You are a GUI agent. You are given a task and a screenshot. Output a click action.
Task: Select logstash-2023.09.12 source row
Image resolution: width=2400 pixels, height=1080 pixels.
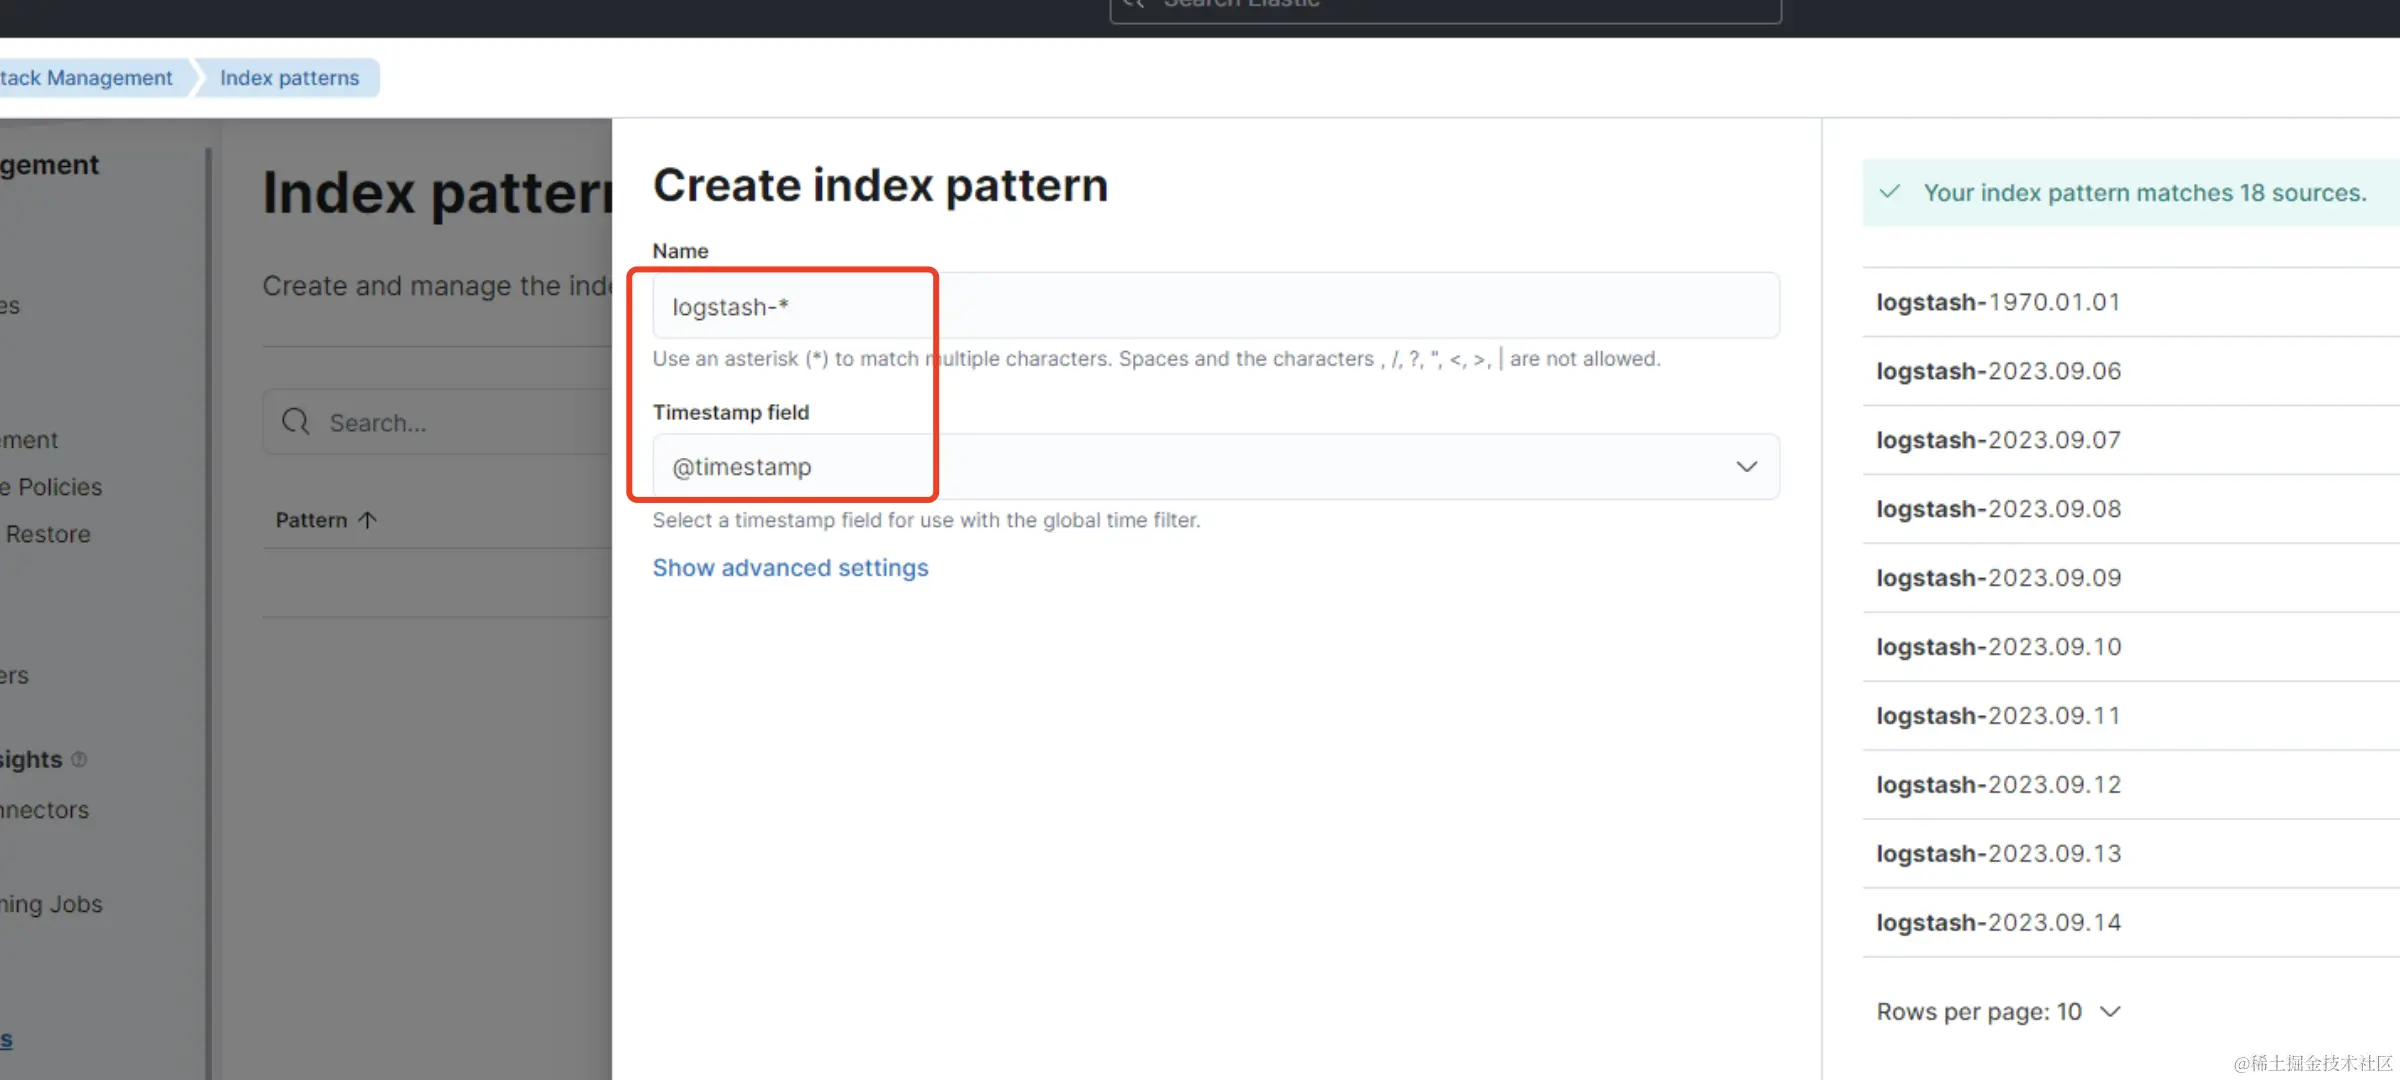tap(2130, 785)
